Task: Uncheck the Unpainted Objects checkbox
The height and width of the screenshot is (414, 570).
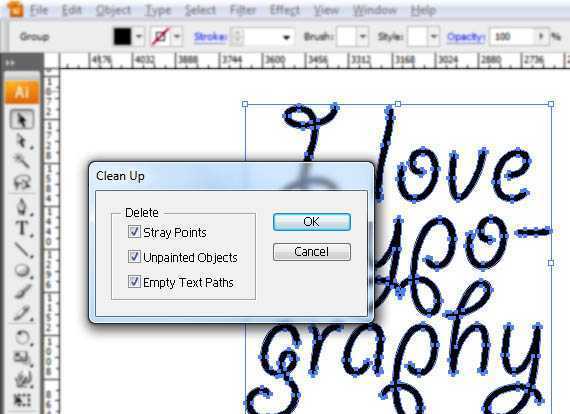Action: tap(134, 257)
